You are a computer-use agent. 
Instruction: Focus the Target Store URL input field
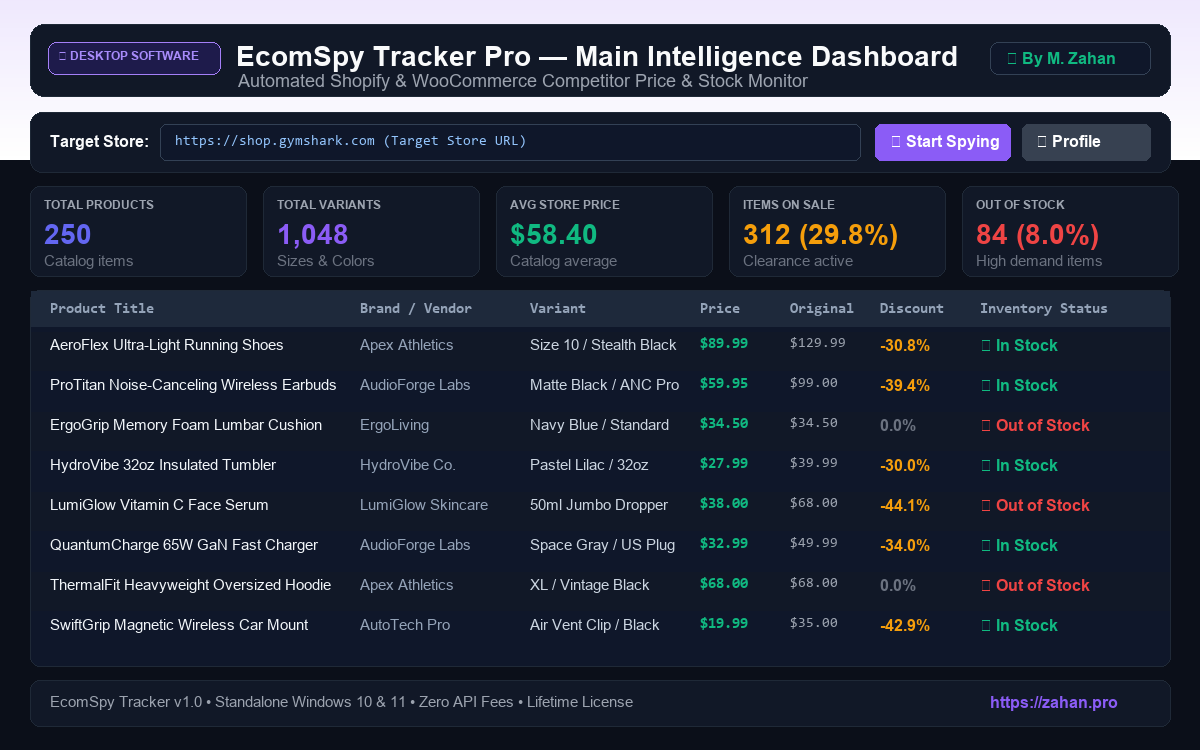point(510,142)
